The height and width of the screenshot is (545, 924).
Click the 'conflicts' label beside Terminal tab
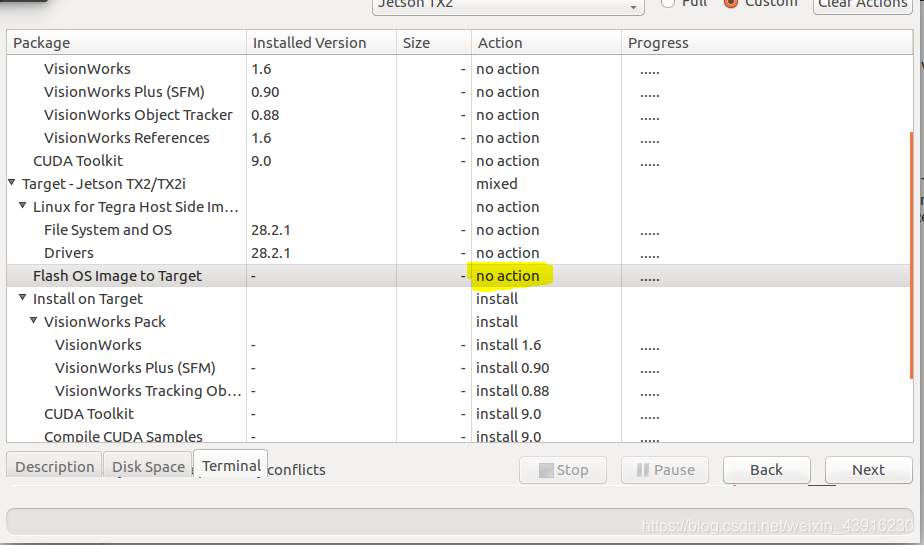click(x=296, y=470)
